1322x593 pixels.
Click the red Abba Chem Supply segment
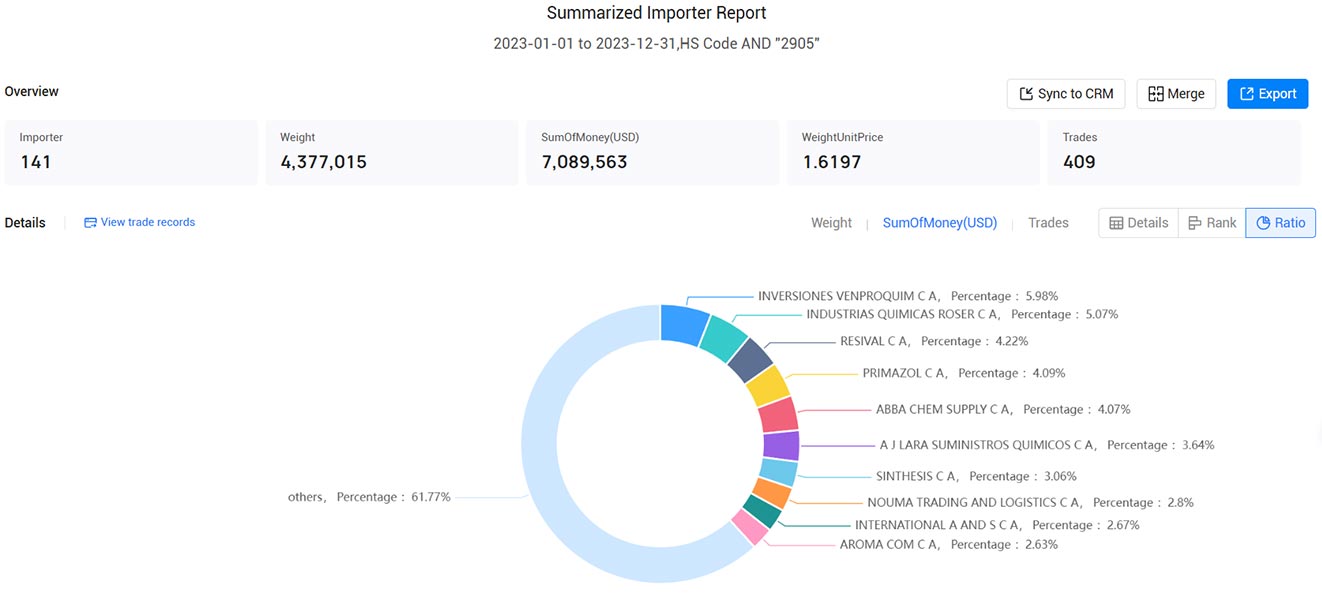[778, 414]
